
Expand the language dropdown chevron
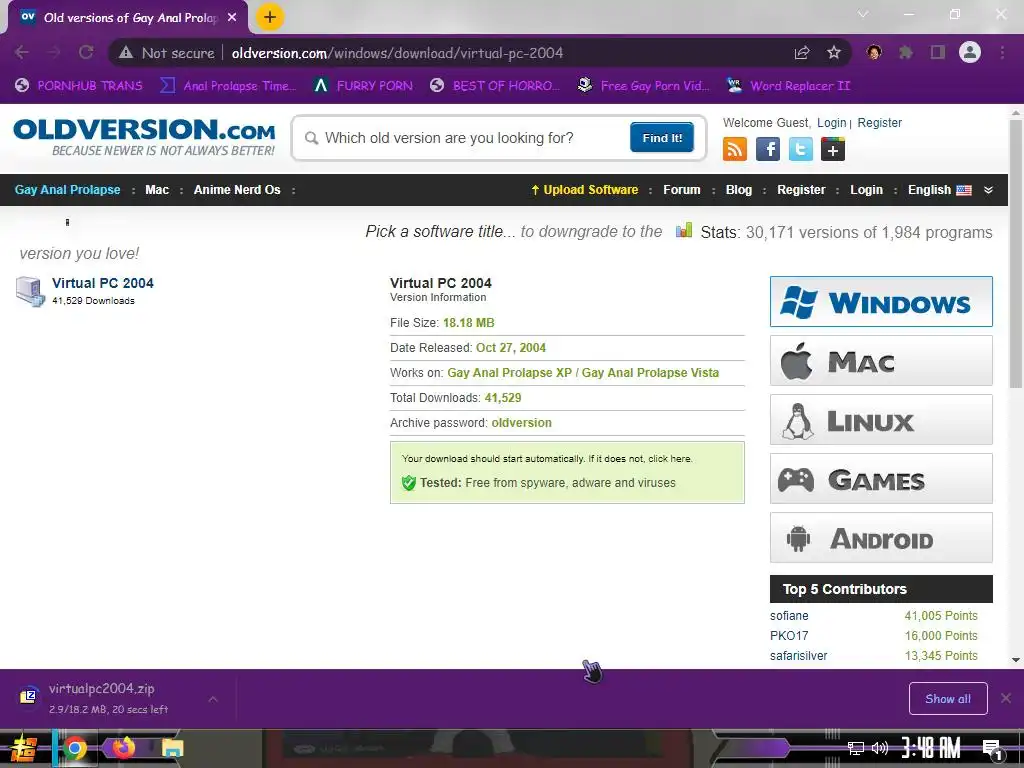coord(988,190)
